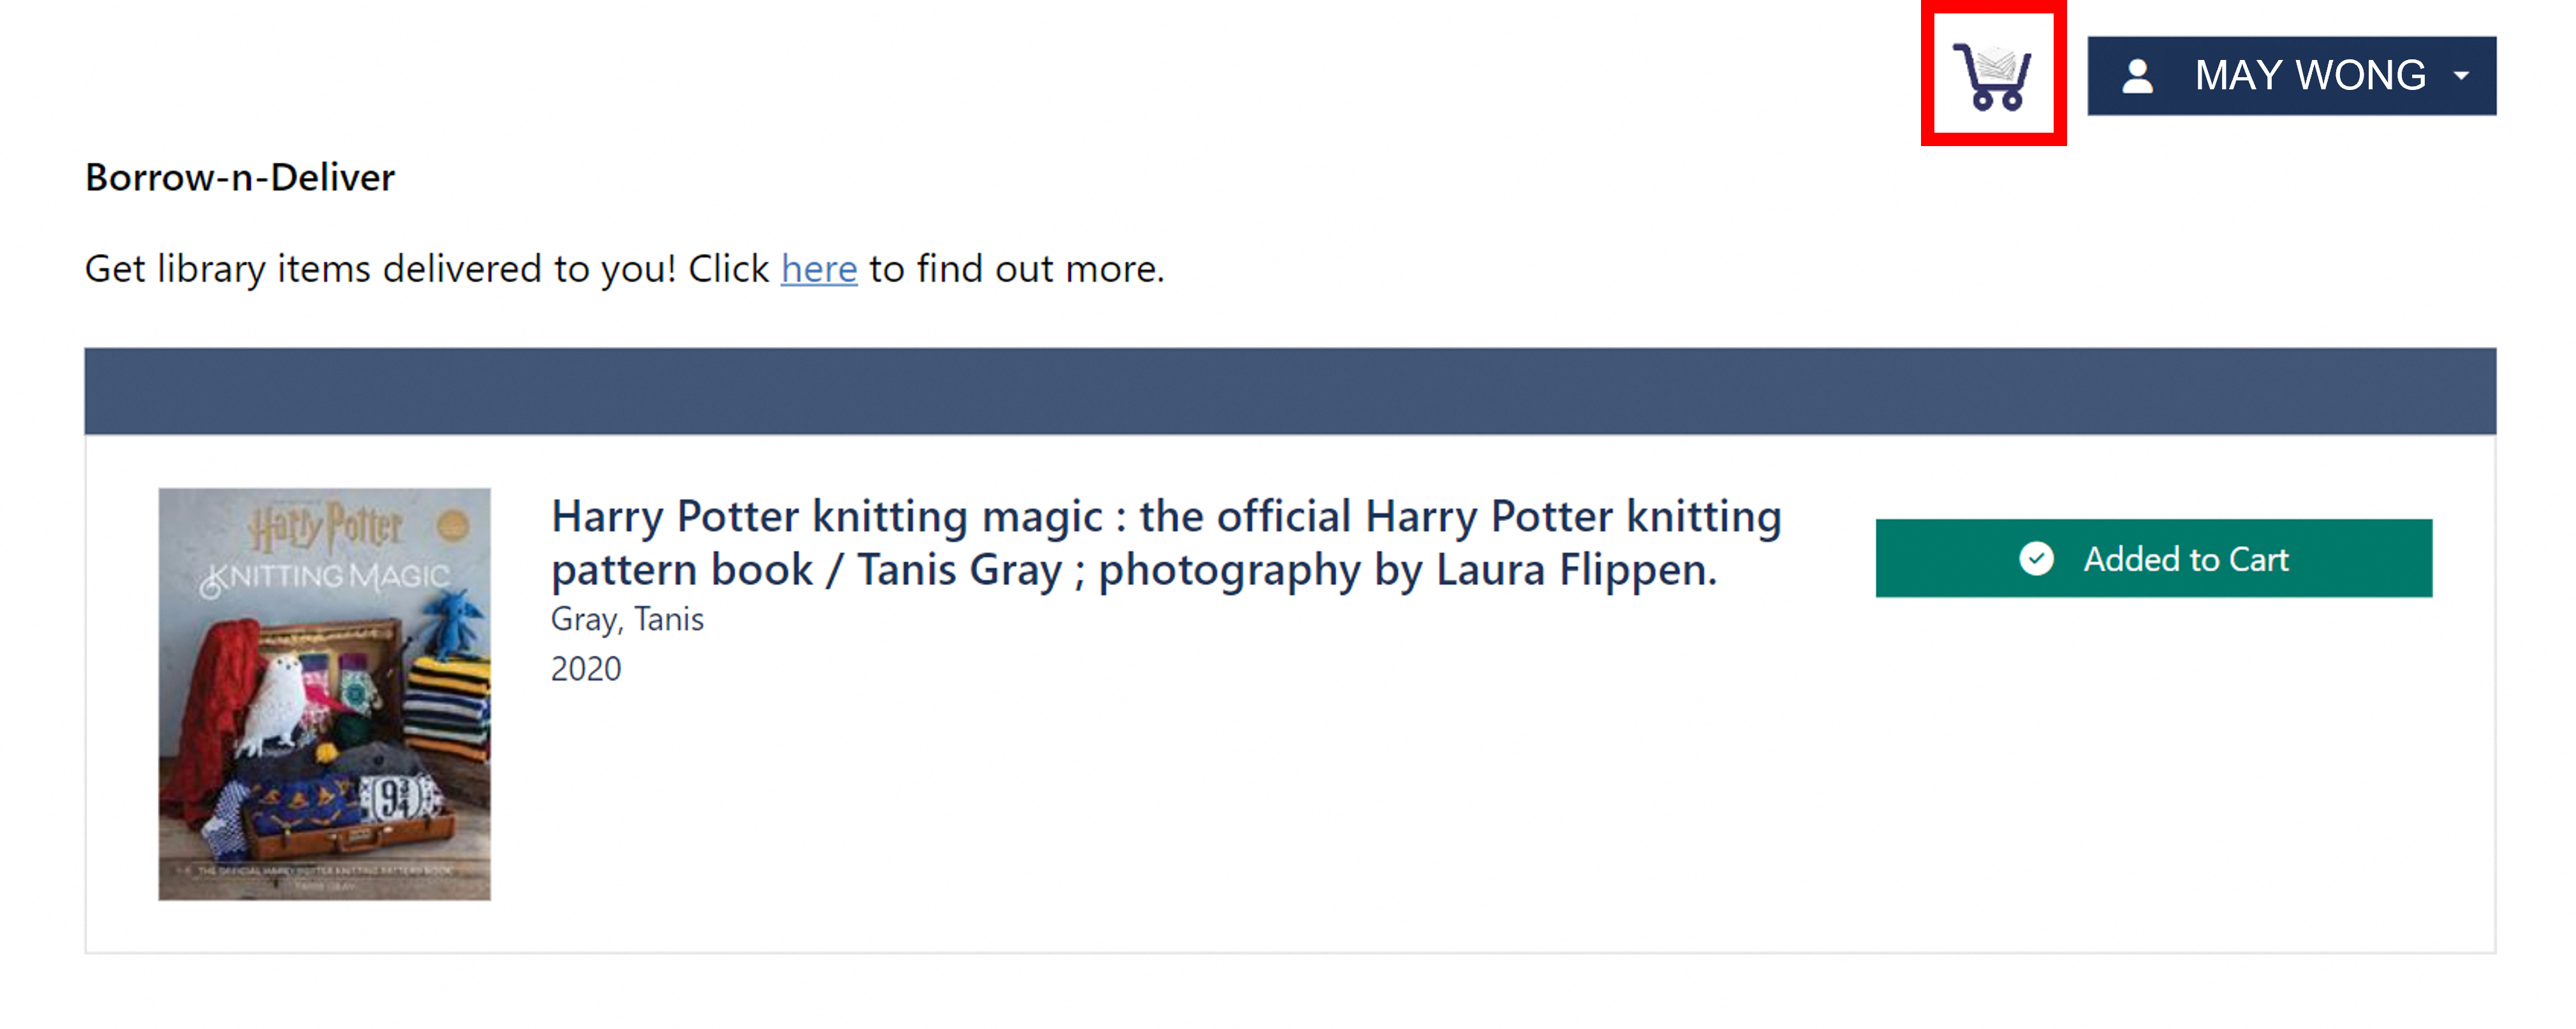This screenshot has height=1029, width=2576.
Task: Click the publication year 2020
Action: 586,669
